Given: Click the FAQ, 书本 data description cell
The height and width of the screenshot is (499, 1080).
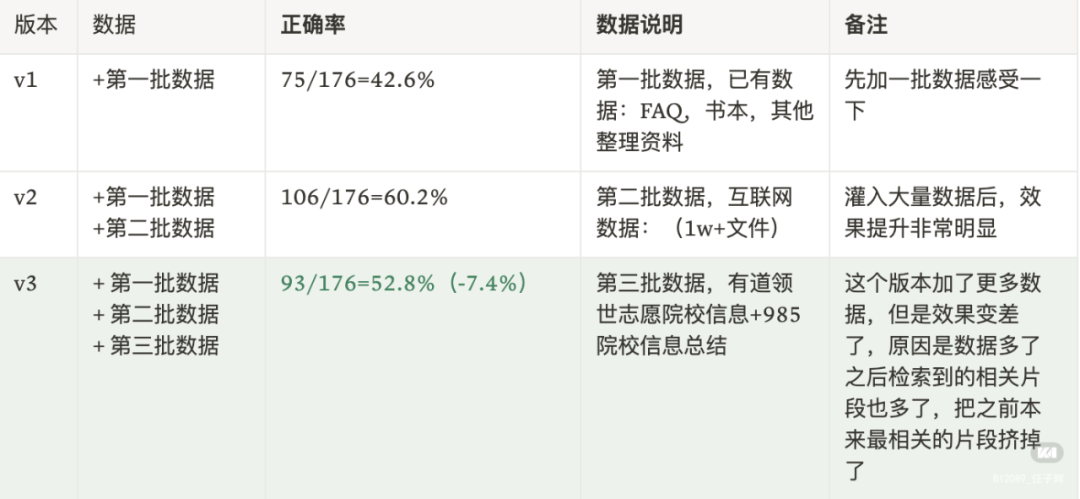Looking at the screenshot, I should click(704, 111).
